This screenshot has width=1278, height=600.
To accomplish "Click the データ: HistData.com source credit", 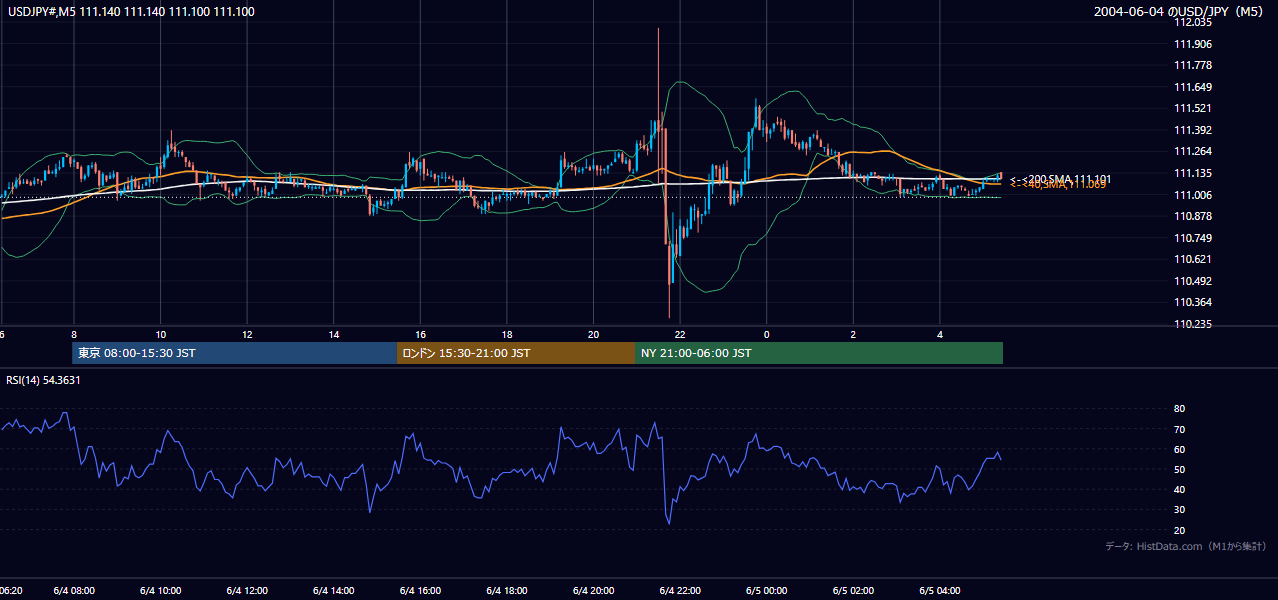I will [x=1186, y=546].
